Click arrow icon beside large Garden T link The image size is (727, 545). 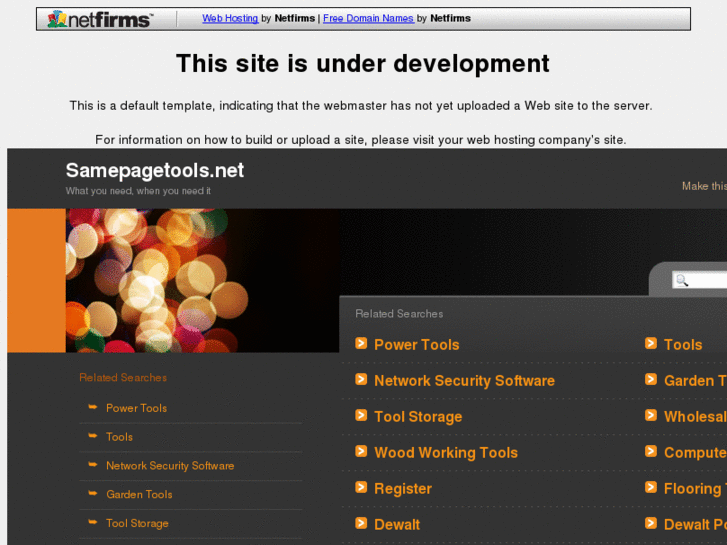point(651,379)
